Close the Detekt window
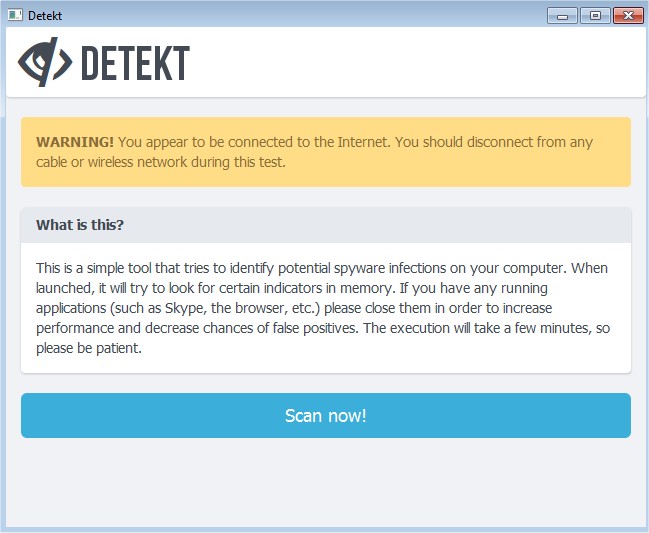This screenshot has width=649, height=533. pos(627,15)
